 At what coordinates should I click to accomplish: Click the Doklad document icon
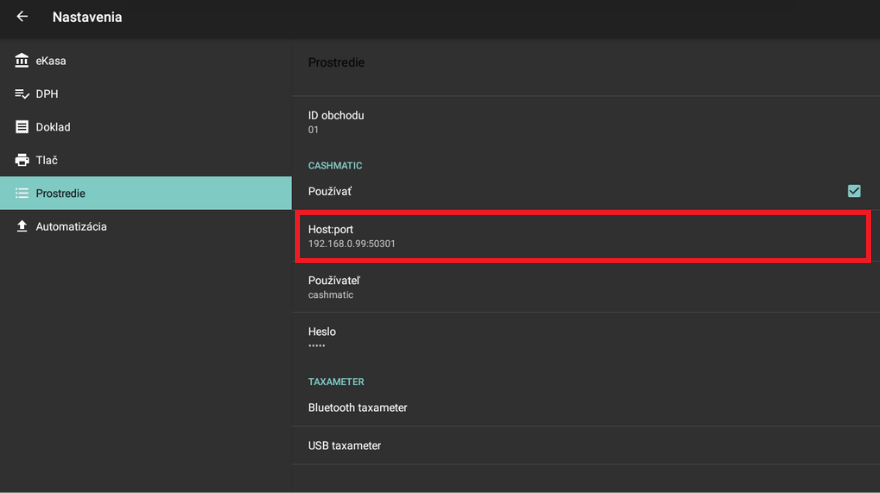coord(22,127)
